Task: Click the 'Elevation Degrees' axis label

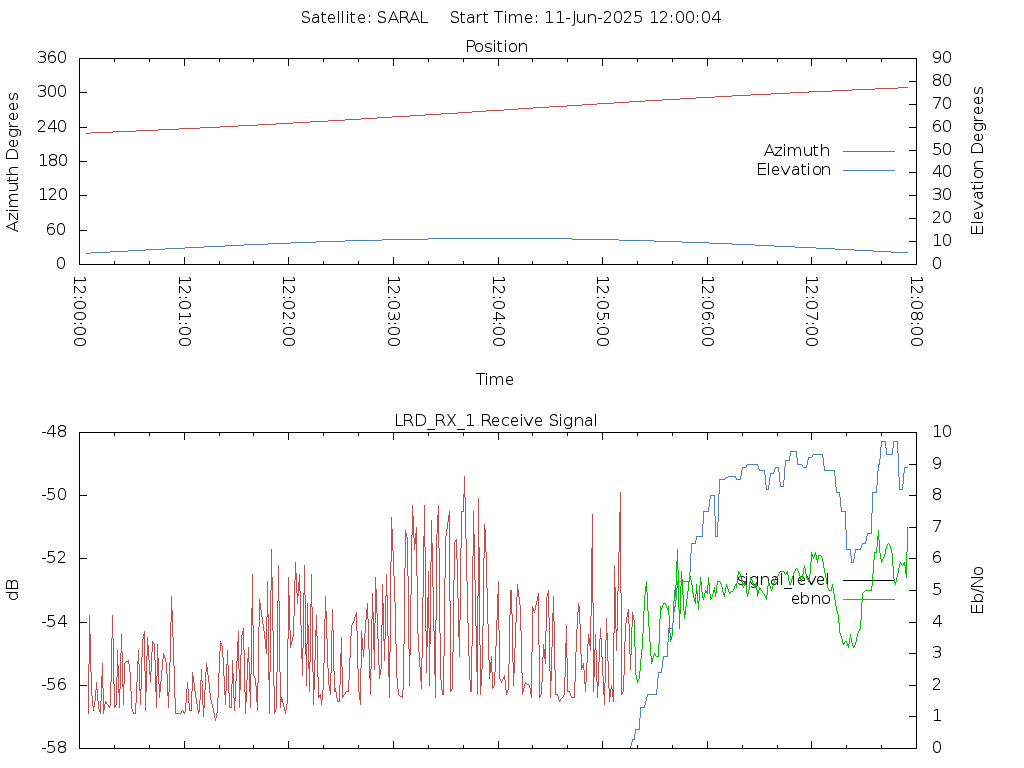Action: [977, 161]
